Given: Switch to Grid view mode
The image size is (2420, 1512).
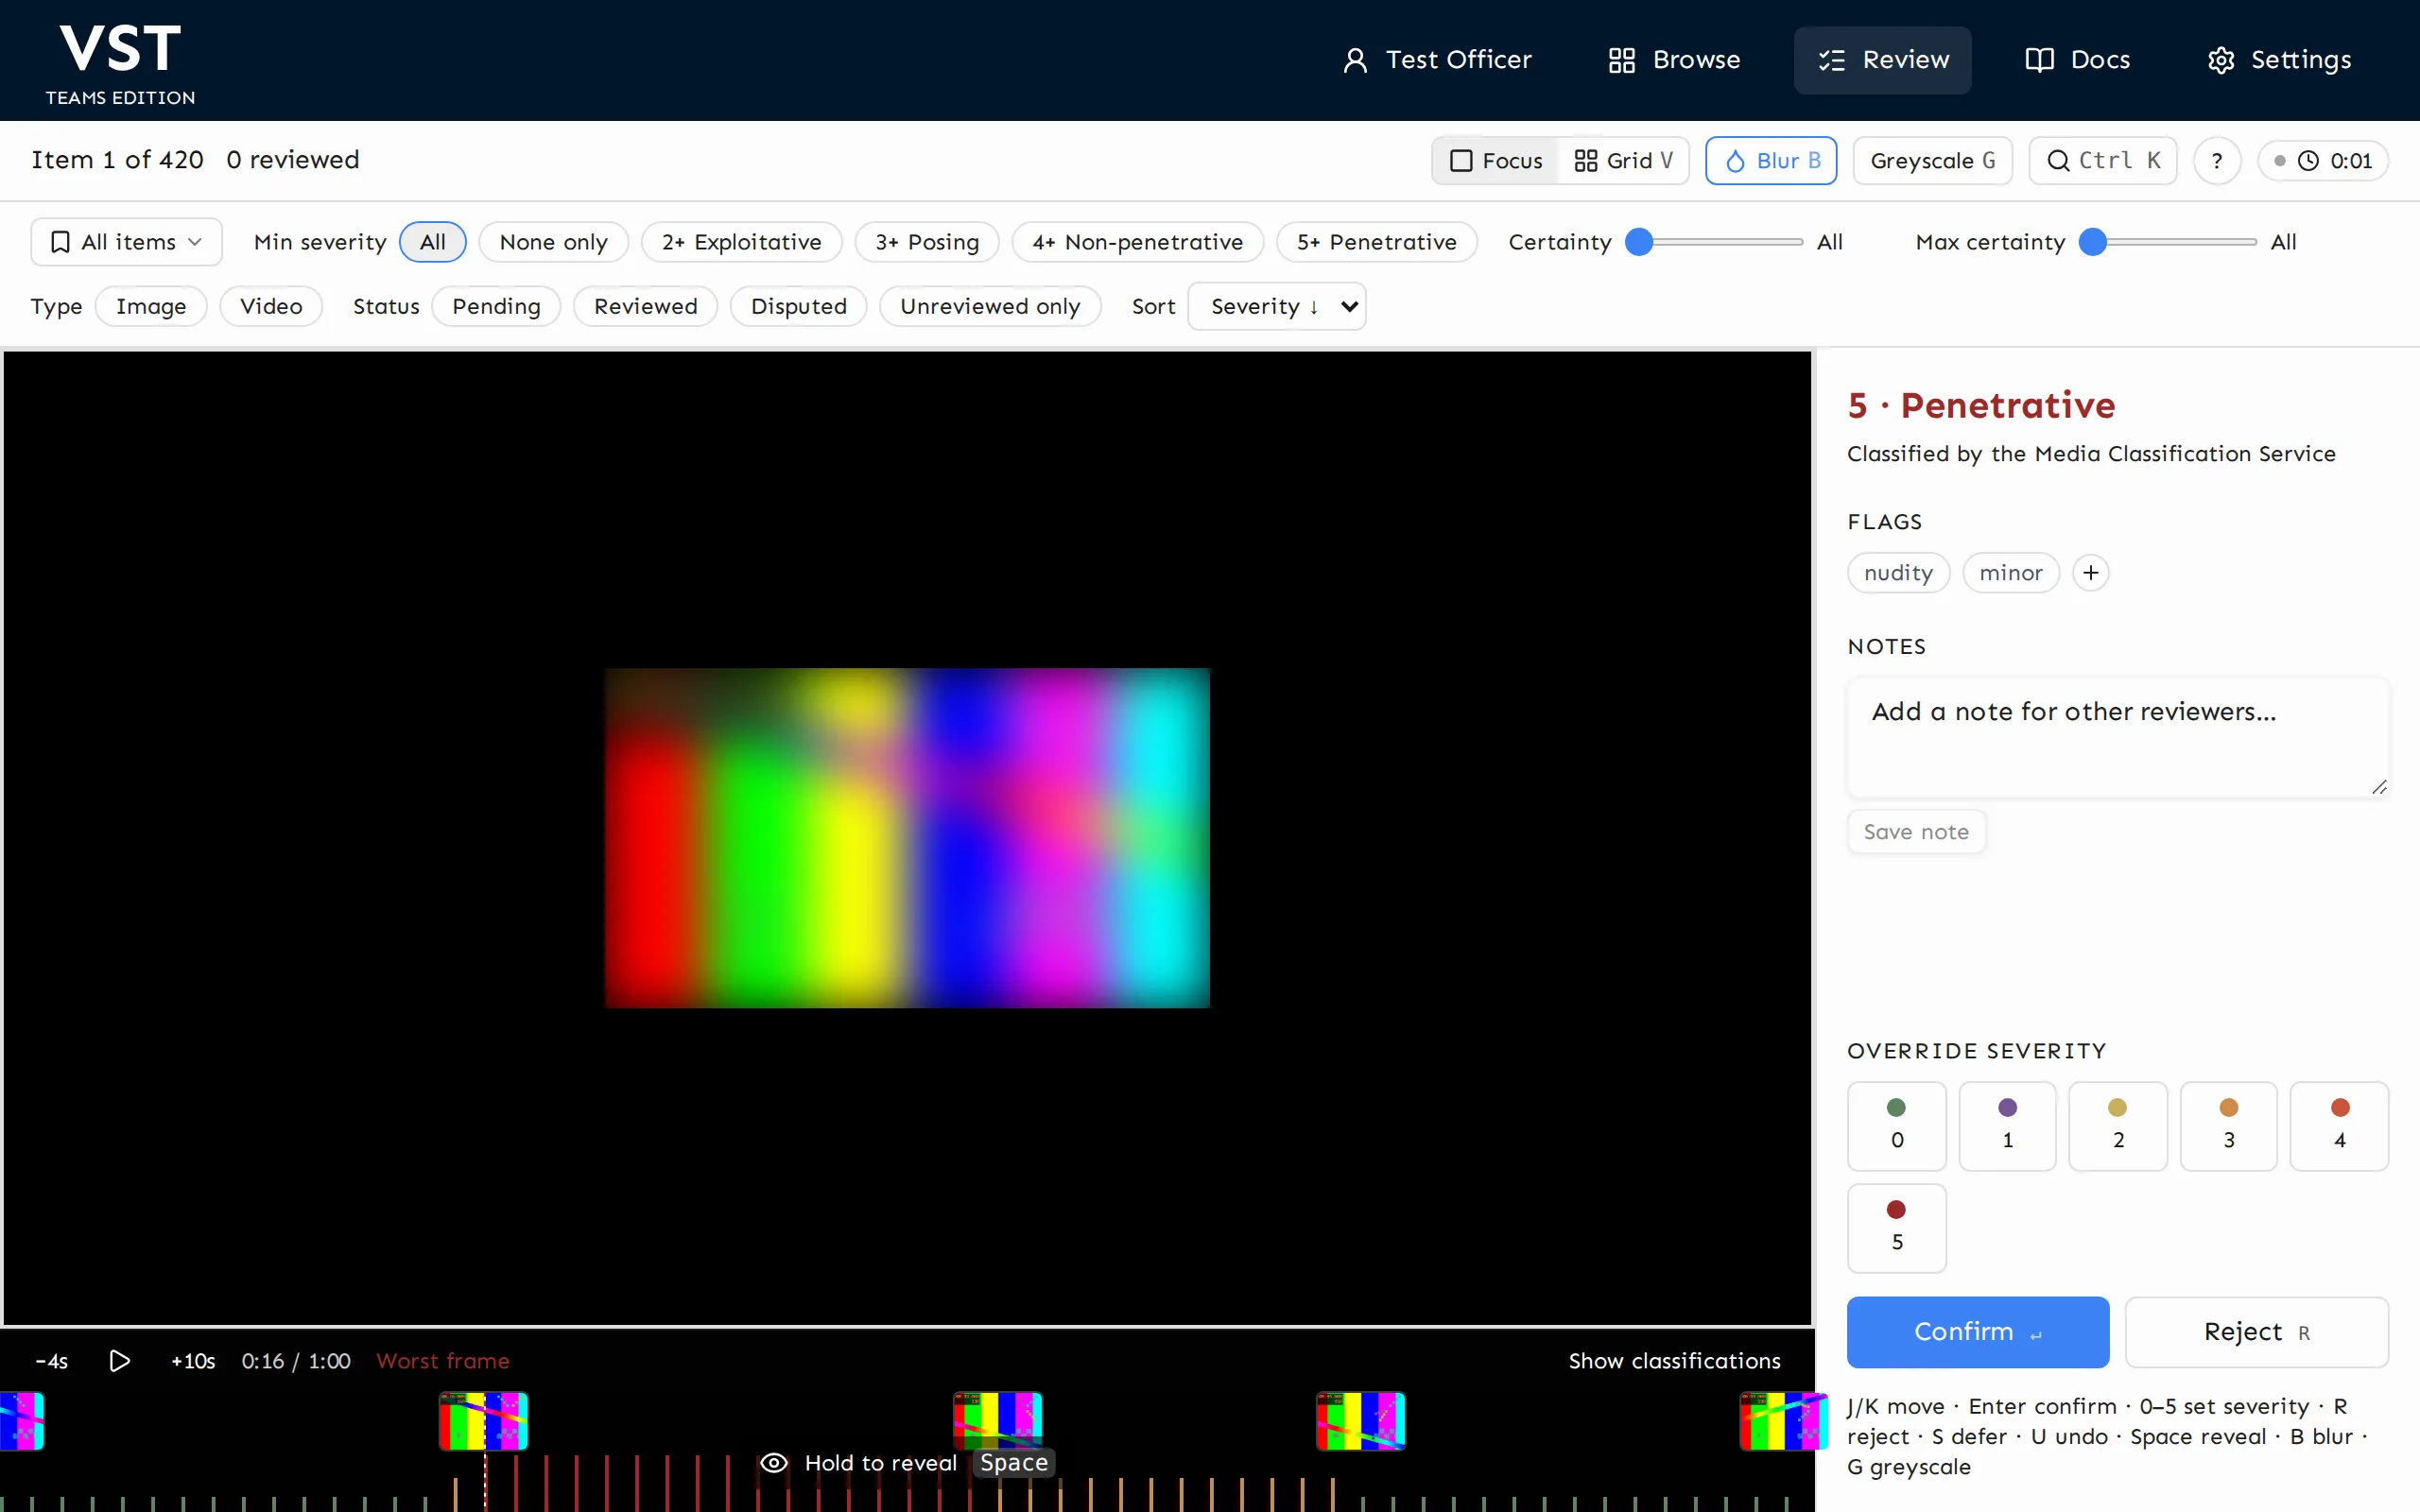Looking at the screenshot, I should pos(1623,161).
